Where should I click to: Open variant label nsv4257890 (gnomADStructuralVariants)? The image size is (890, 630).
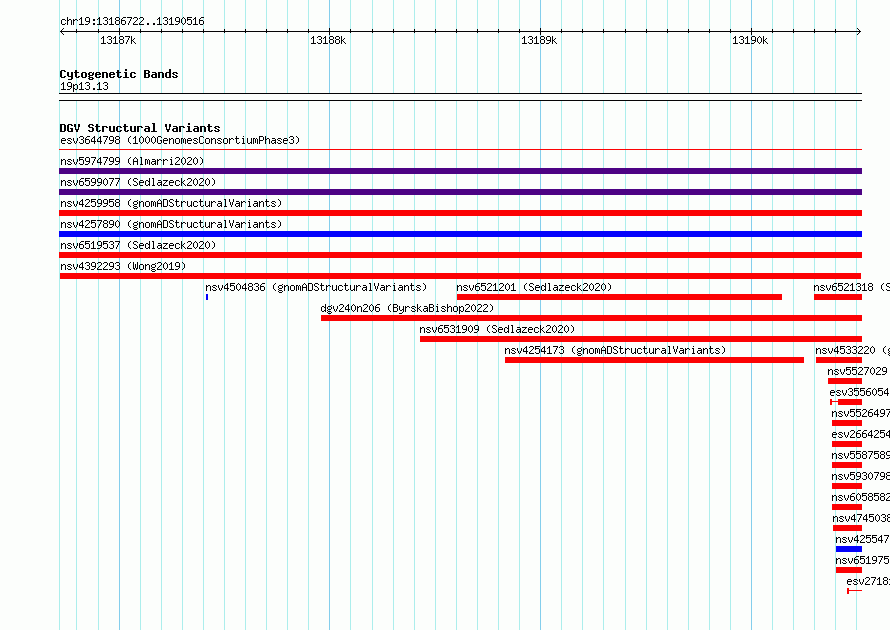click(171, 224)
